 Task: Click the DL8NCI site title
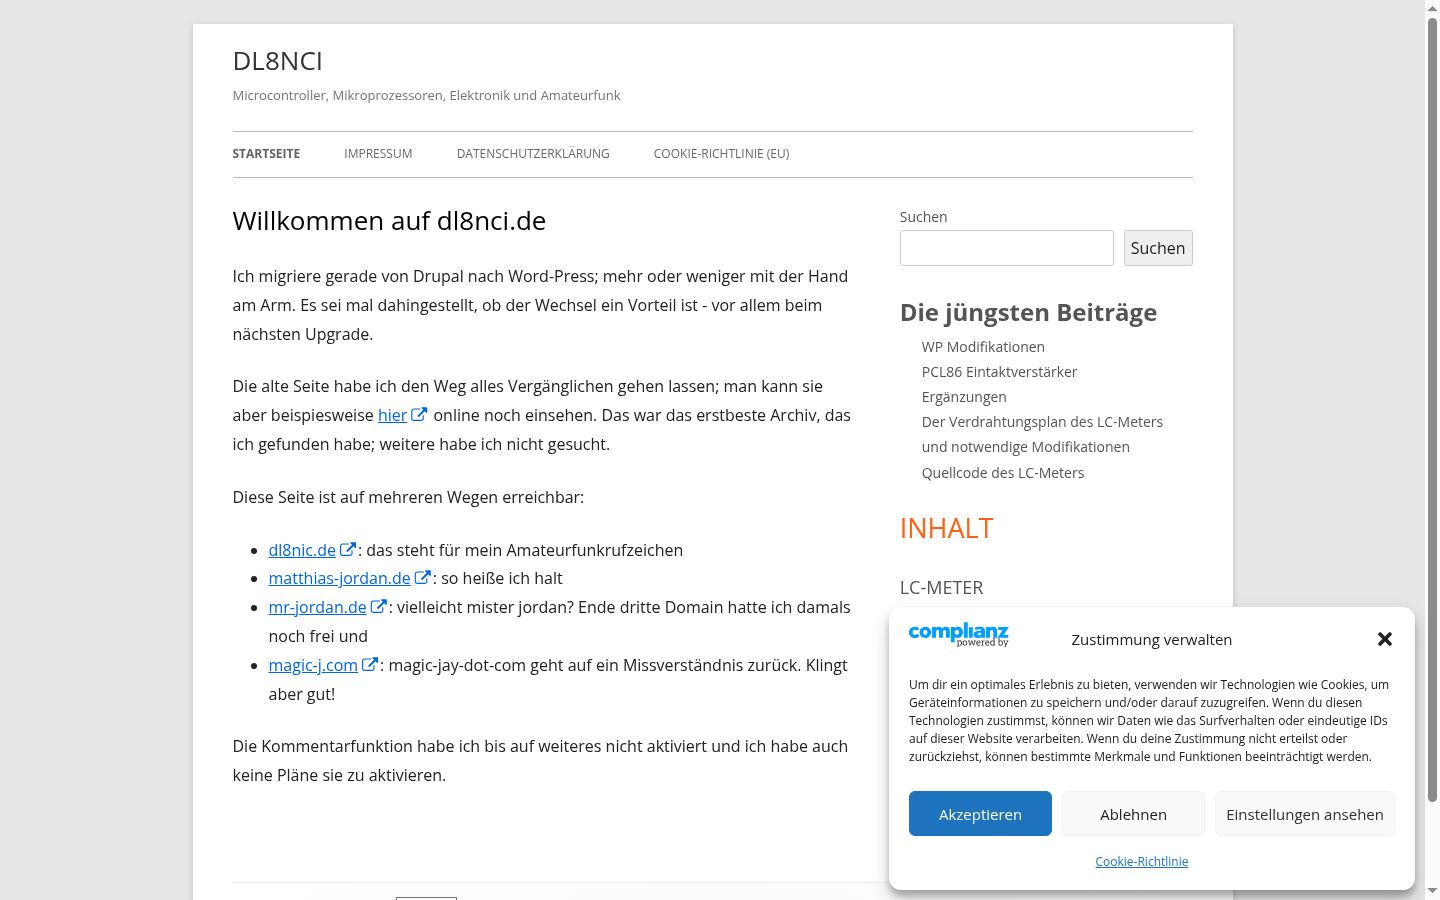[278, 61]
